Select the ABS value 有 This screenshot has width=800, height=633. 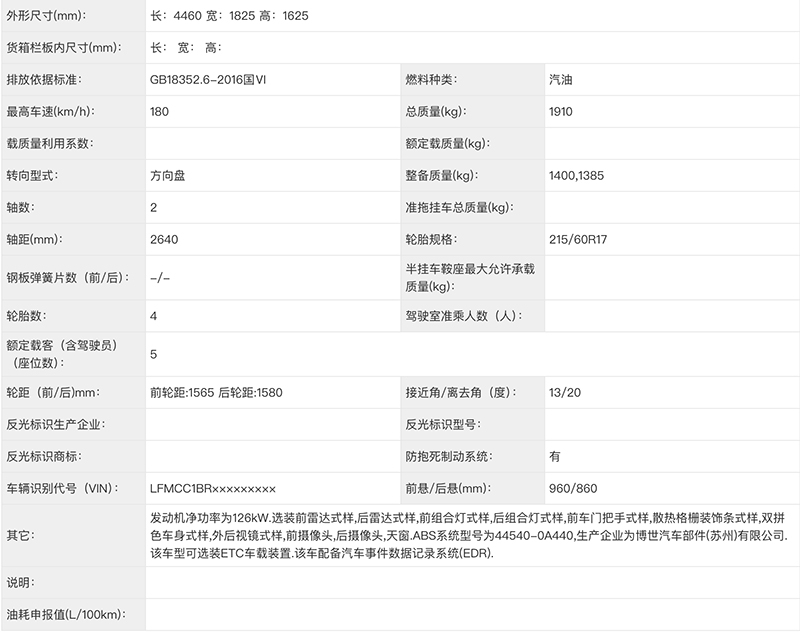pyautogui.click(x=555, y=457)
